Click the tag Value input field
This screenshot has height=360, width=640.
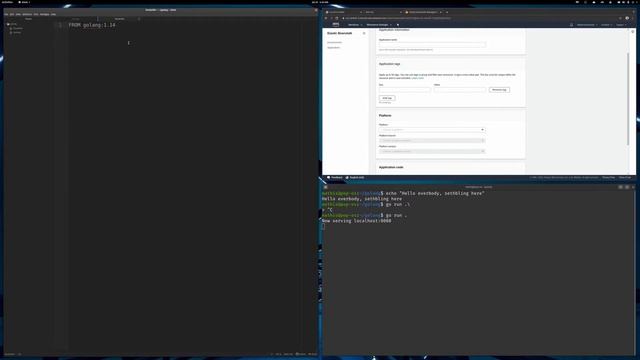point(460,90)
